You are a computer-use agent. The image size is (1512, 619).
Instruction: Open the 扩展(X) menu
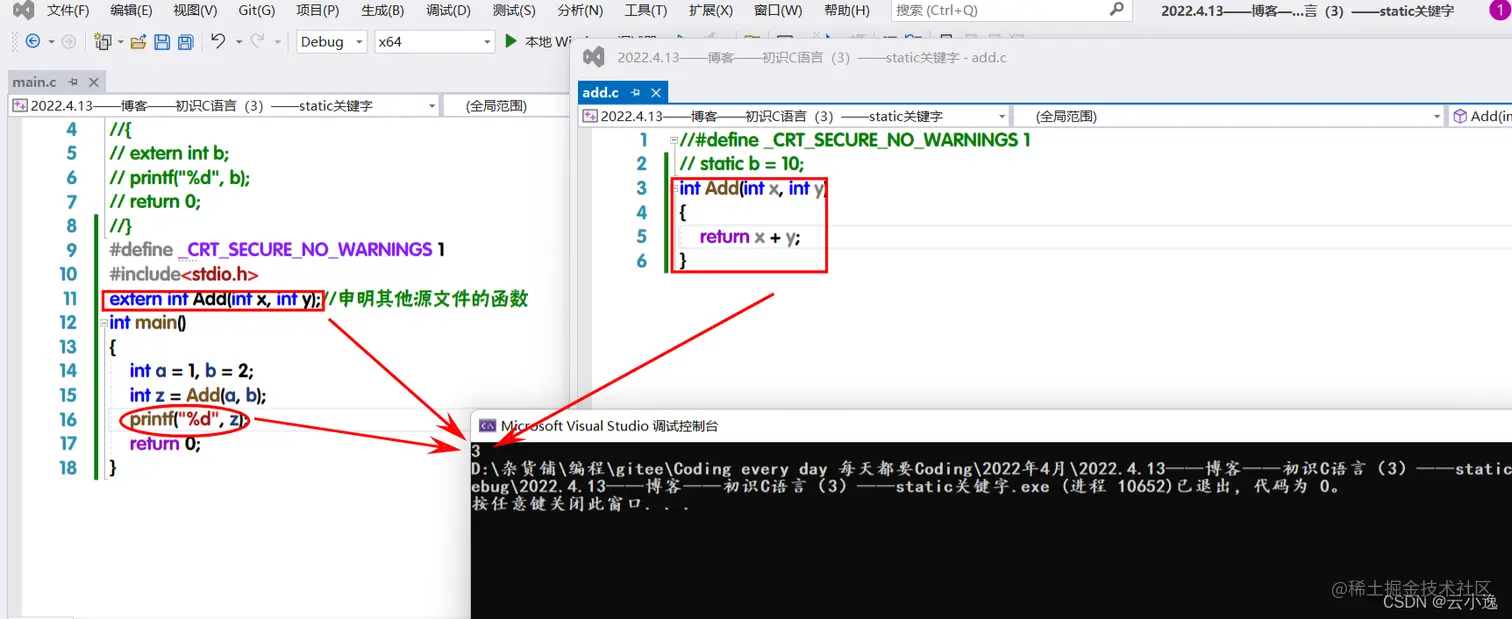pyautogui.click(x=710, y=10)
